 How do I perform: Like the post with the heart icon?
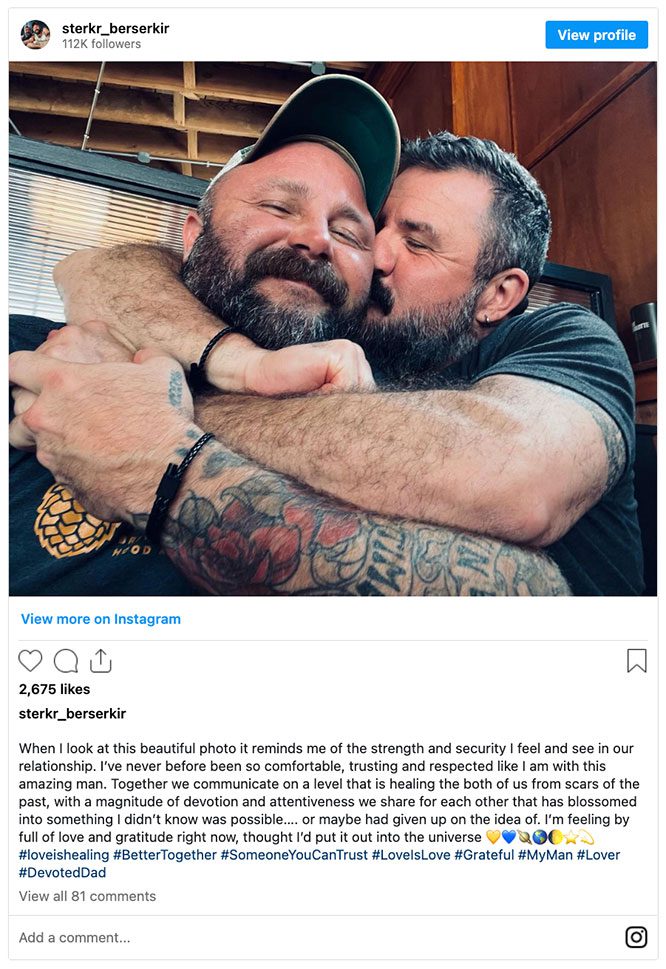pyautogui.click(x=30, y=661)
